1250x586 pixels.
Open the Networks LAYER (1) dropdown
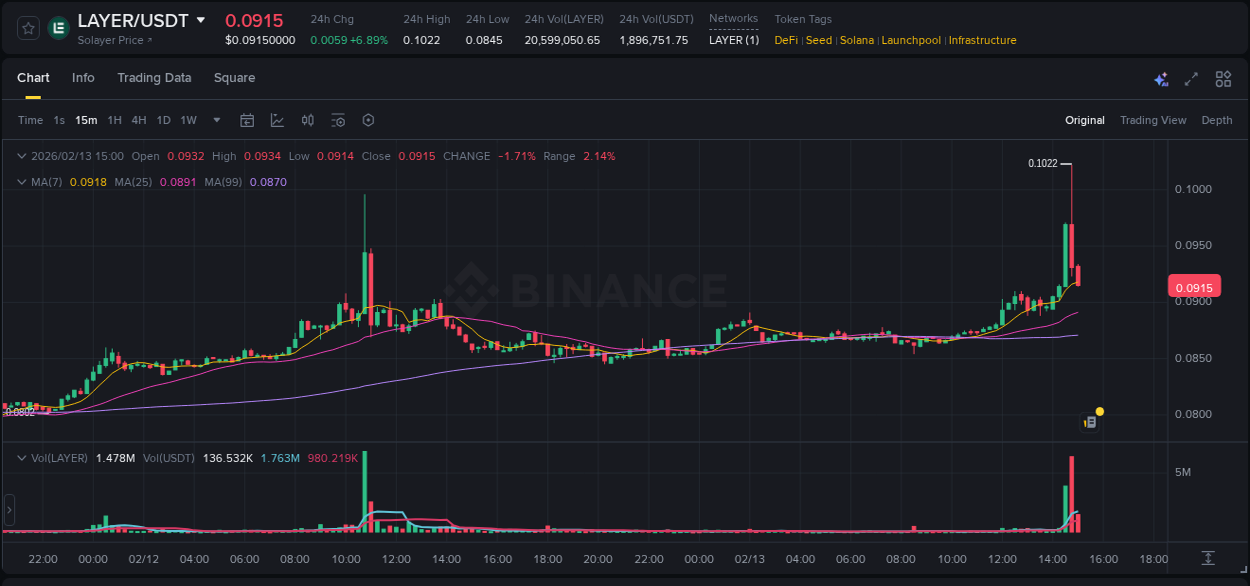733,40
